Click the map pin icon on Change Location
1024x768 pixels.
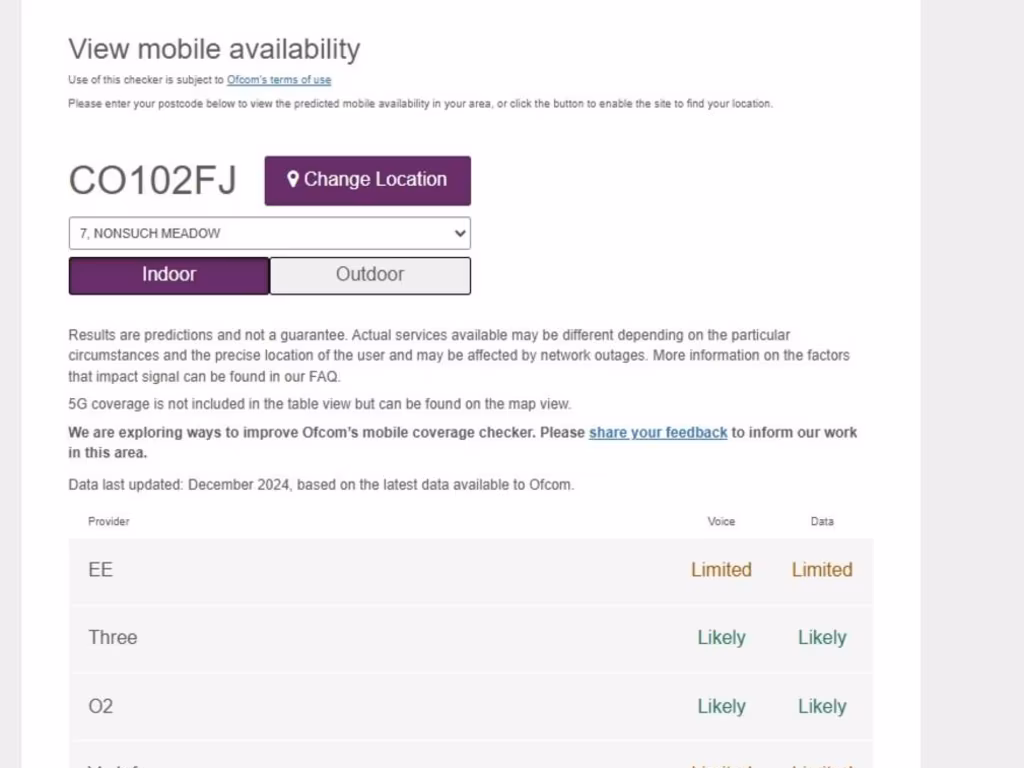[x=293, y=180]
